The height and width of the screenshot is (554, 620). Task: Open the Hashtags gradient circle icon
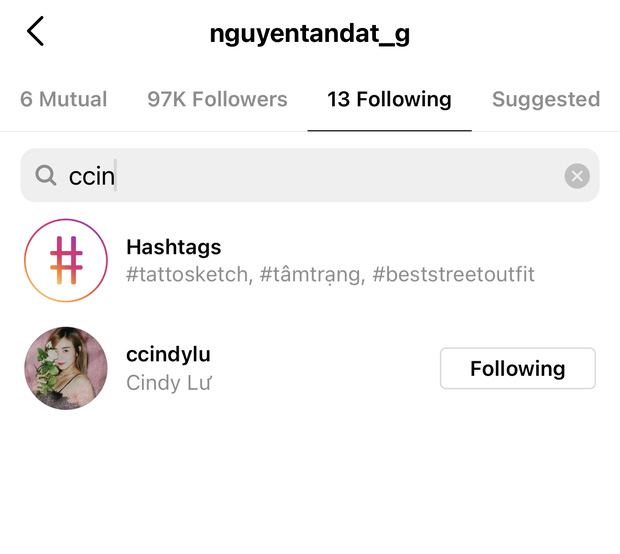pos(66,260)
